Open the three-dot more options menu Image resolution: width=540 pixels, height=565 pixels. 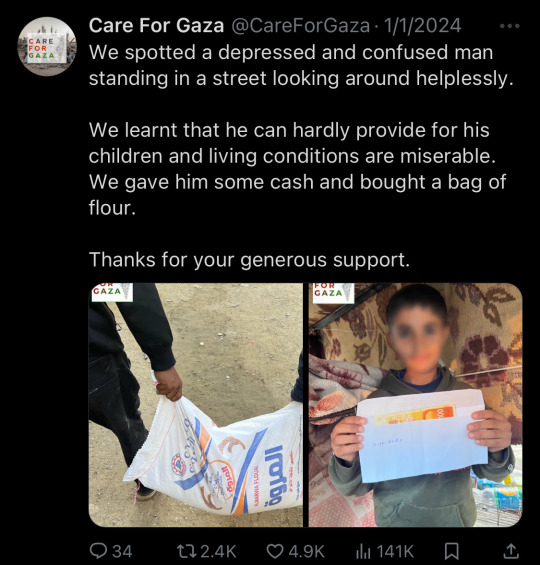click(x=509, y=26)
